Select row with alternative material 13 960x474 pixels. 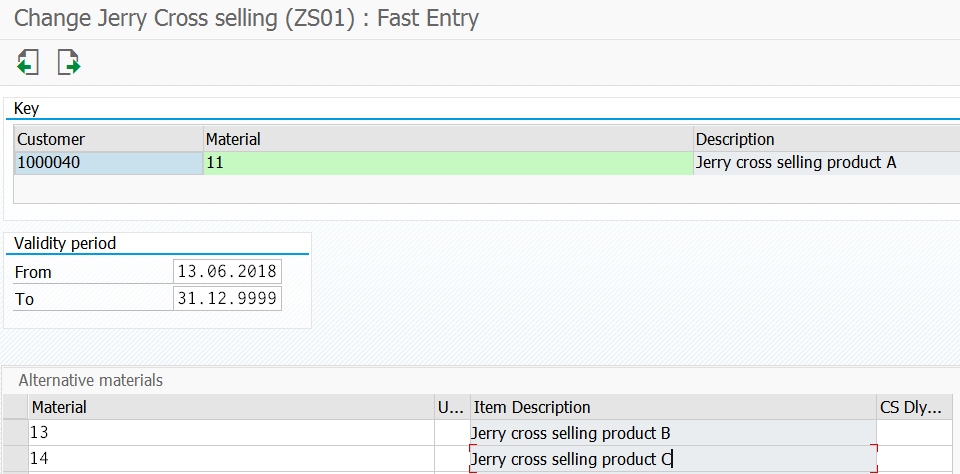click(x=15, y=433)
